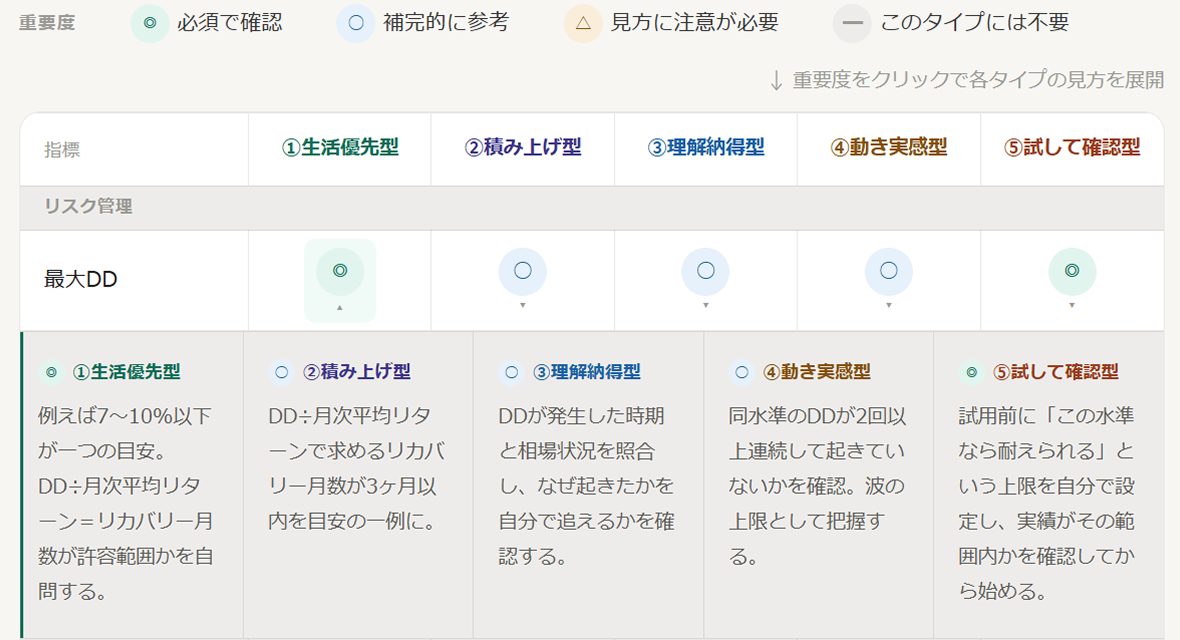
Task: Click the ③理解納得型 detail panel heading
Action: pyautogui.click(x=587, y=372)
